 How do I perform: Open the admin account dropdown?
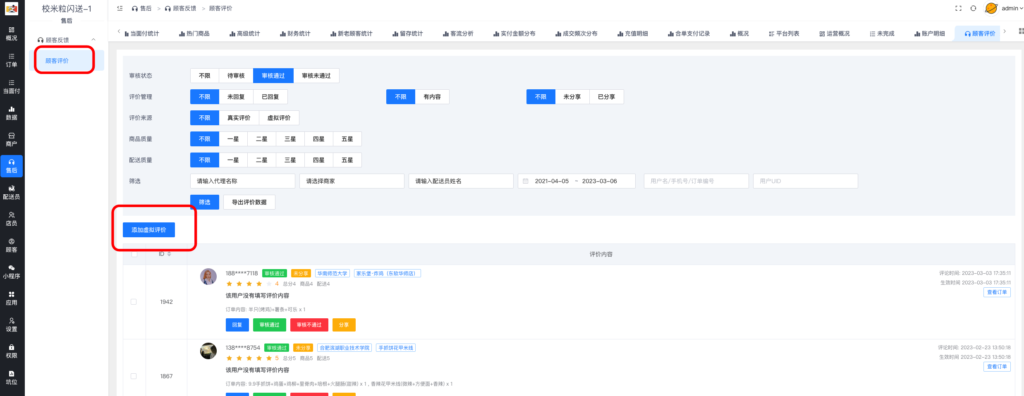1012,8
